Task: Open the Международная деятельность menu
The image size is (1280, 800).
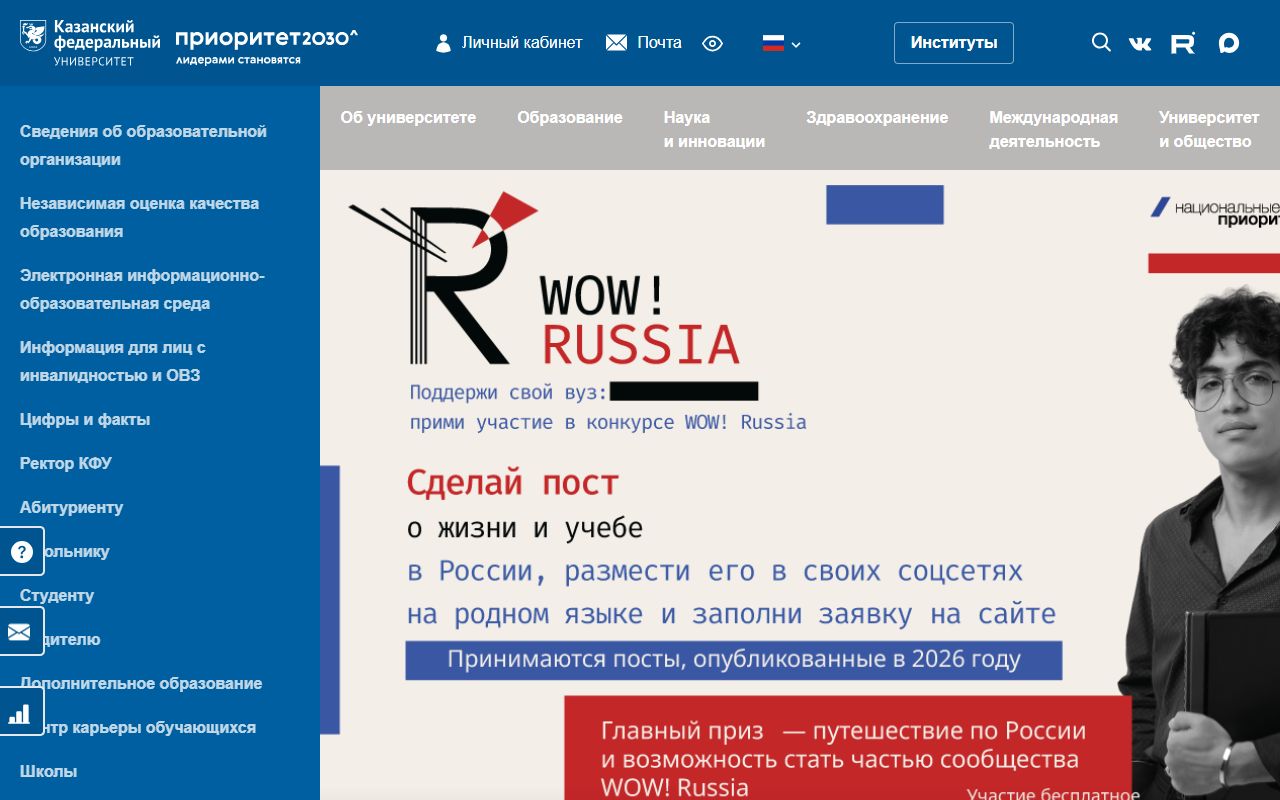Action: point(1053,129)
